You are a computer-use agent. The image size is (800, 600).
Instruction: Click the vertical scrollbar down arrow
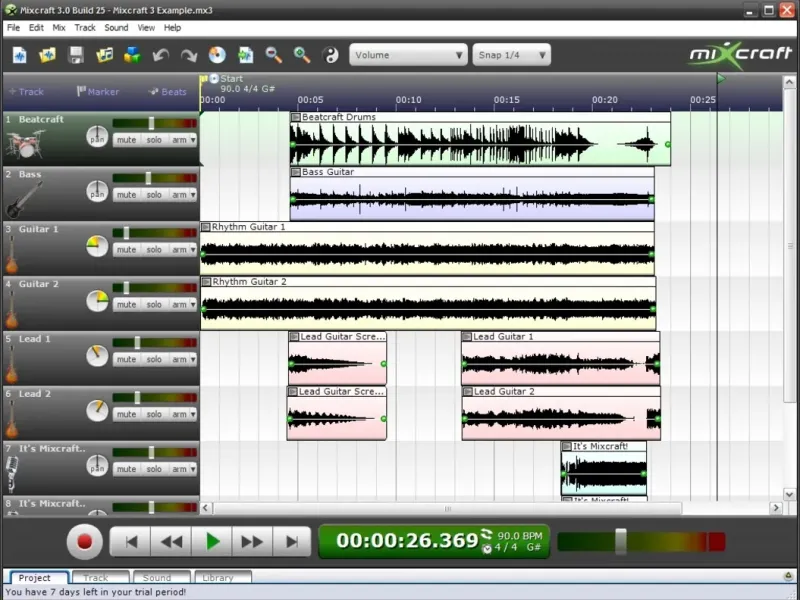[789, 494]
